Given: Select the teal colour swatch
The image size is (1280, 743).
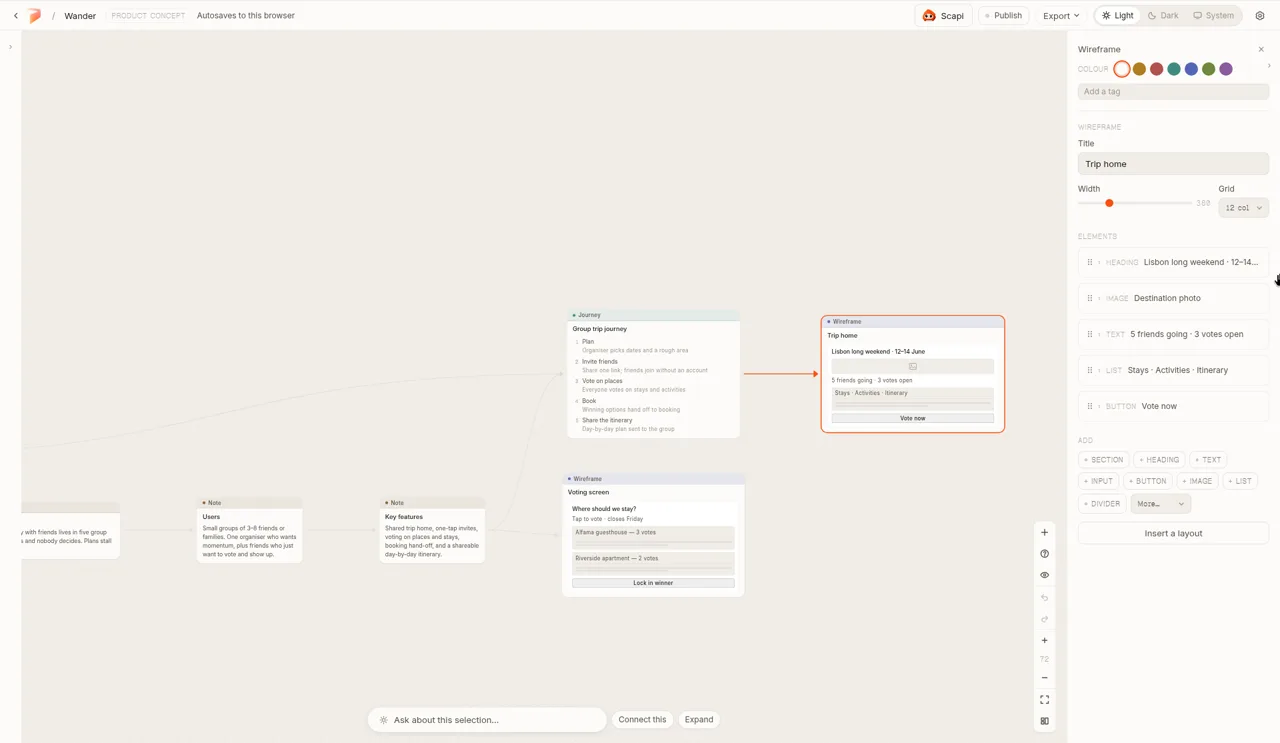Looking at the screenshot, I should pyautogui.click(x=1174, y=69).
